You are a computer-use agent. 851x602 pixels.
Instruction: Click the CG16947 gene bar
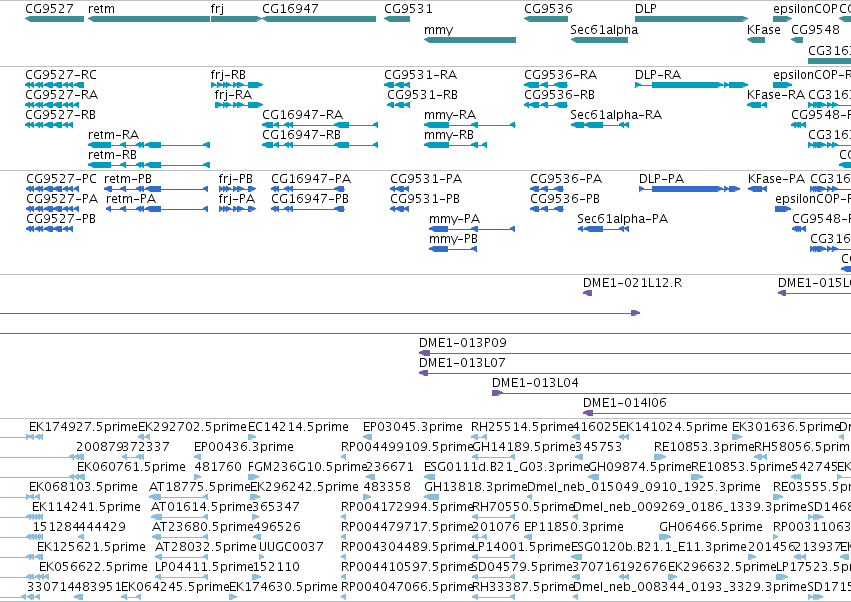pos(319,19)
